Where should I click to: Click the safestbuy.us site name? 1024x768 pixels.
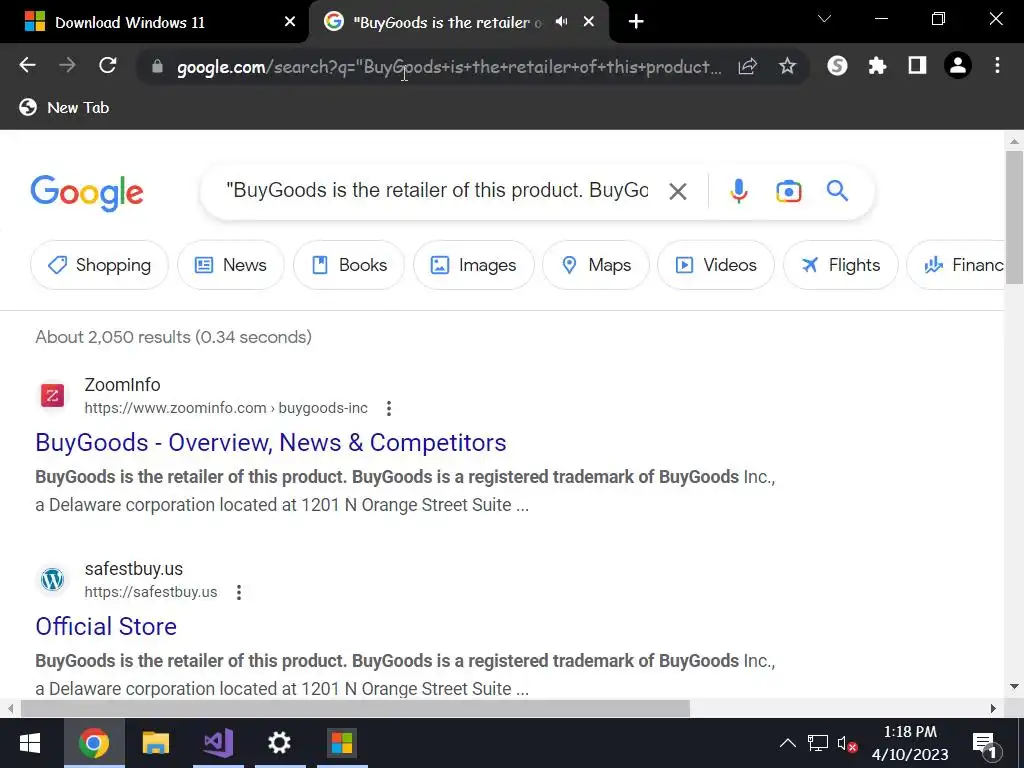(x=134, y=569)
